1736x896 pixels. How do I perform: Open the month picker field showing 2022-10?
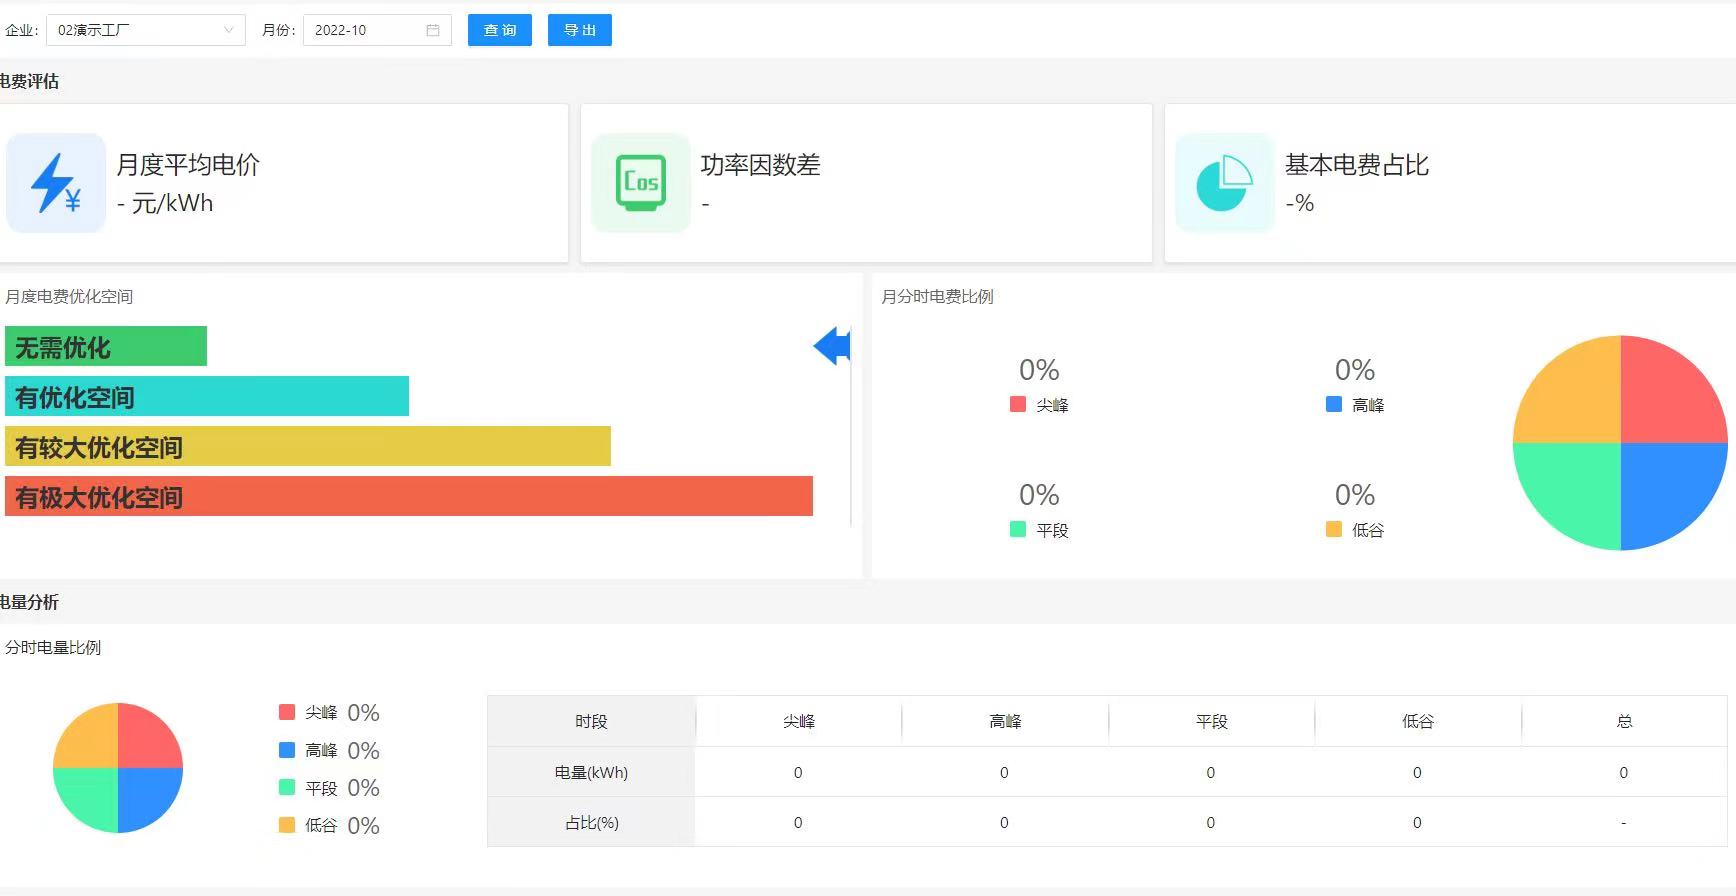click(377, 30)
